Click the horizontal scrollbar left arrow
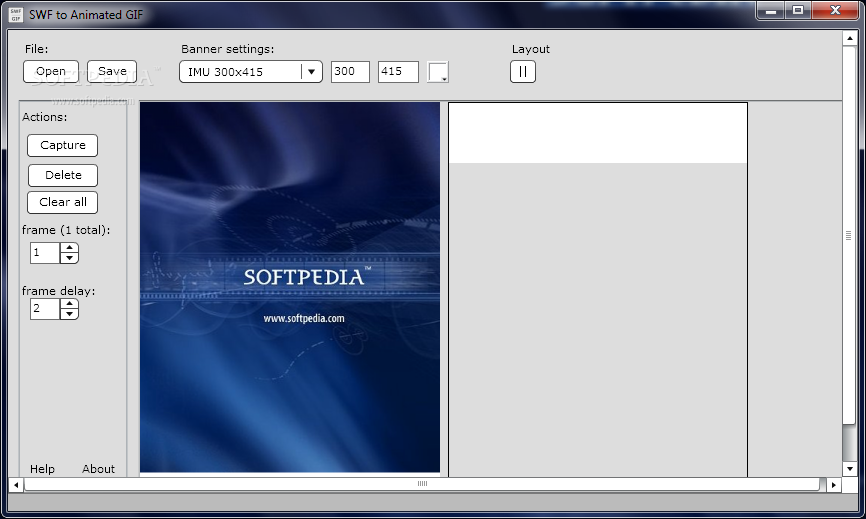Image resolution: width=866 pixels, height=519 pixels. click(x=16, y=485)
